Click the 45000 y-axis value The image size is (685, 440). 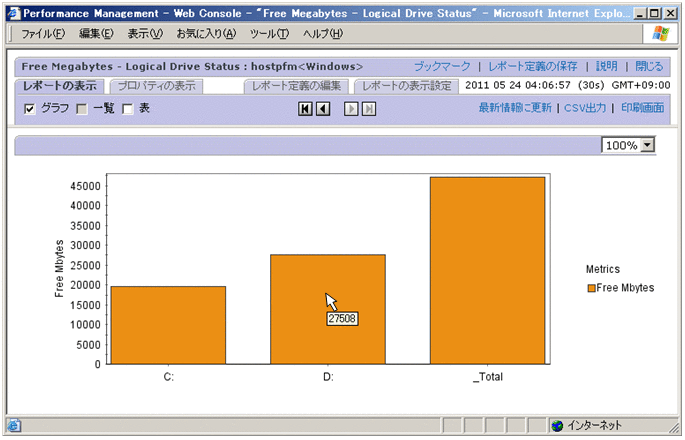[x=85, y=186]
